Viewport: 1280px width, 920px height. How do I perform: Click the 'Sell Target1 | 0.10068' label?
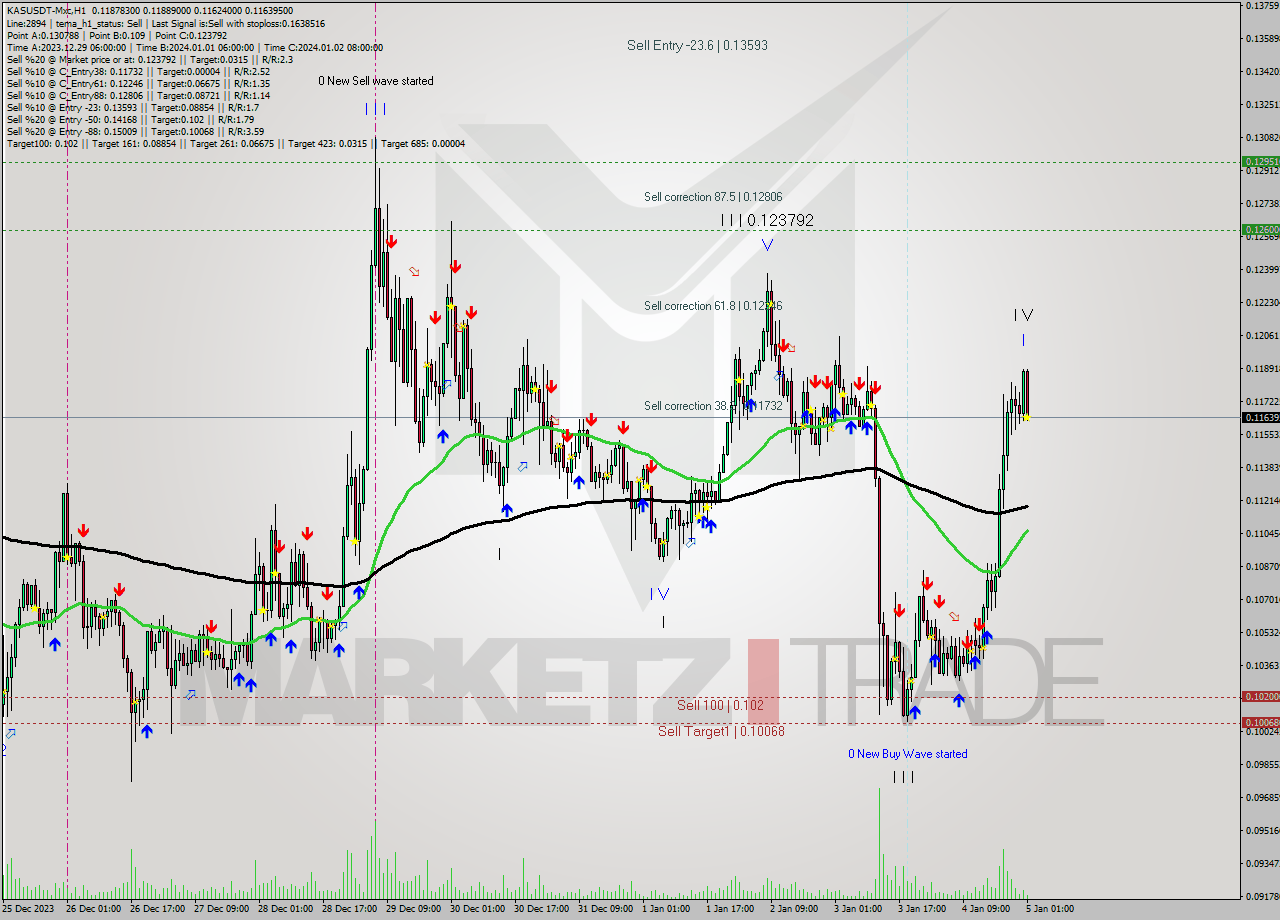tap(721, 731)
